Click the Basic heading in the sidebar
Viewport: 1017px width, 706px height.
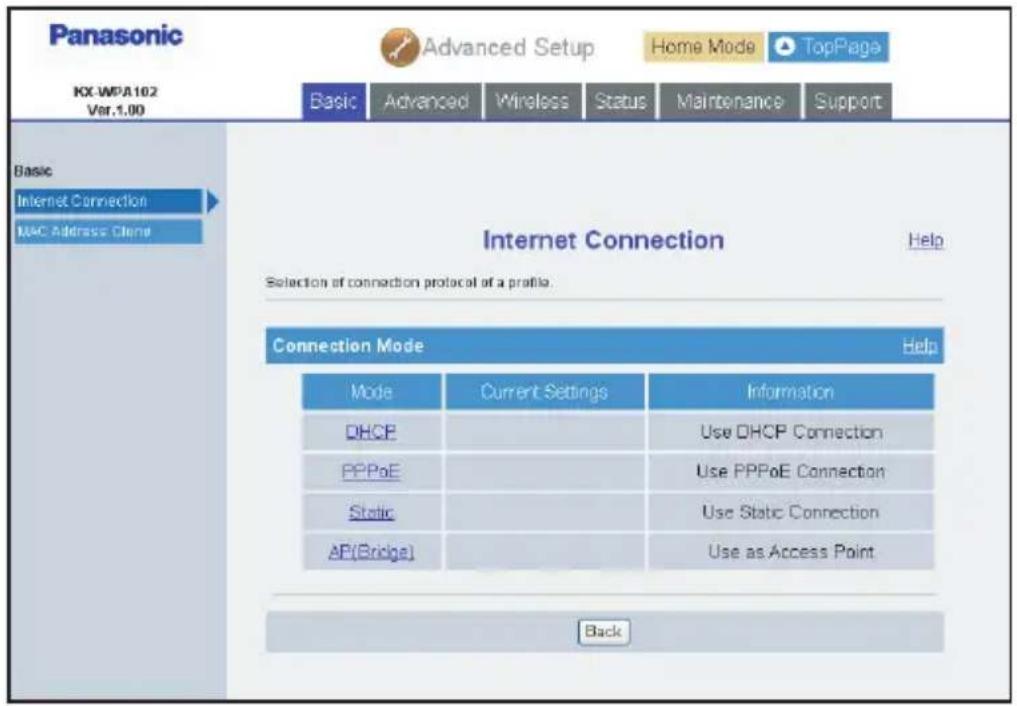tap(33, 171)
